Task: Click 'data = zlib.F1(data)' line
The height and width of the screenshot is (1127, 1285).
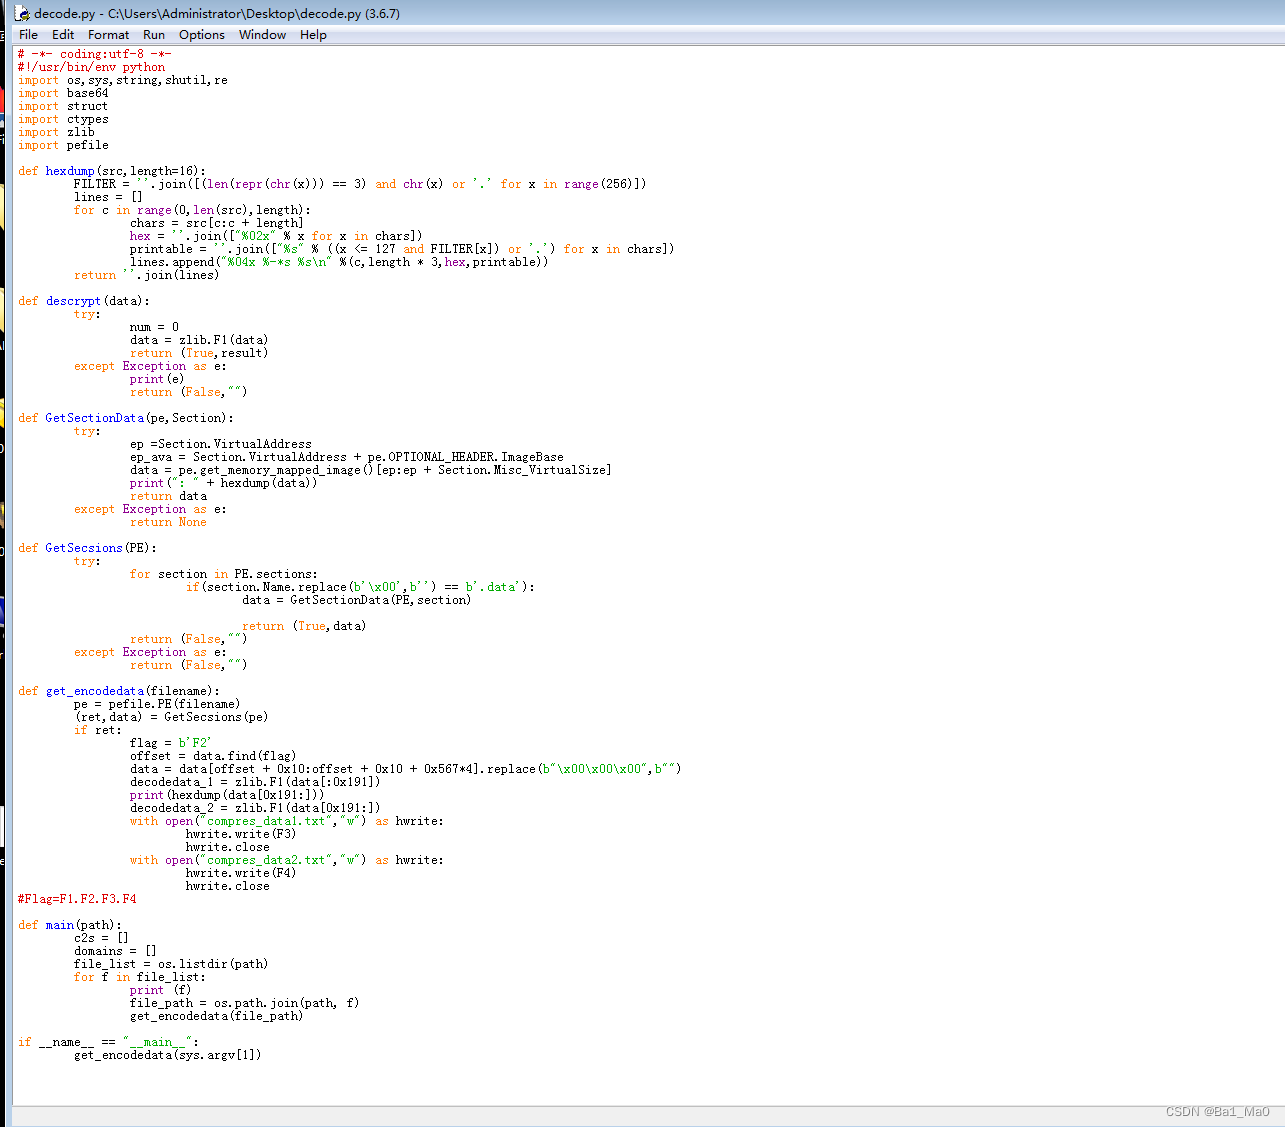Action: pos(199,340)
